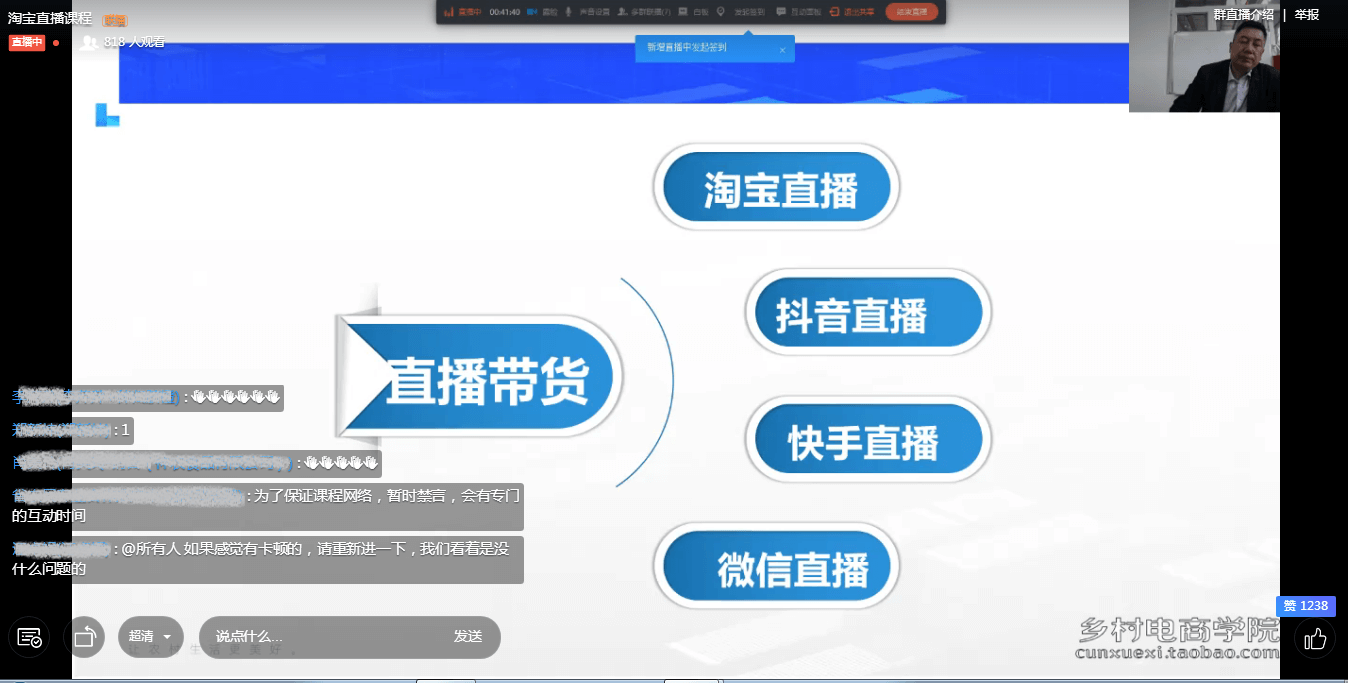This screenshot has height=683, width=1348.
Task: Click the camera 露脸 icon in toolbar
Action: coord(532,12)
